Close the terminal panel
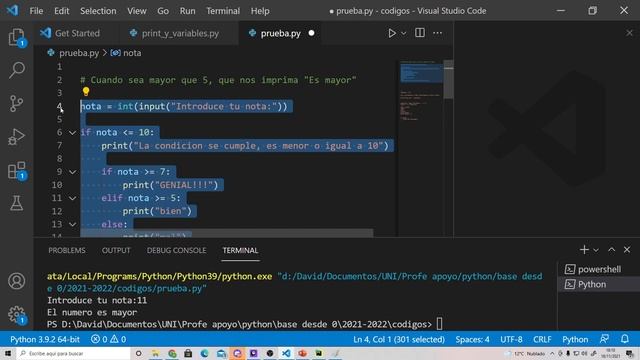The width and height of the screenshot is (640, 360). pyautogui.click(x=627, y=250)
